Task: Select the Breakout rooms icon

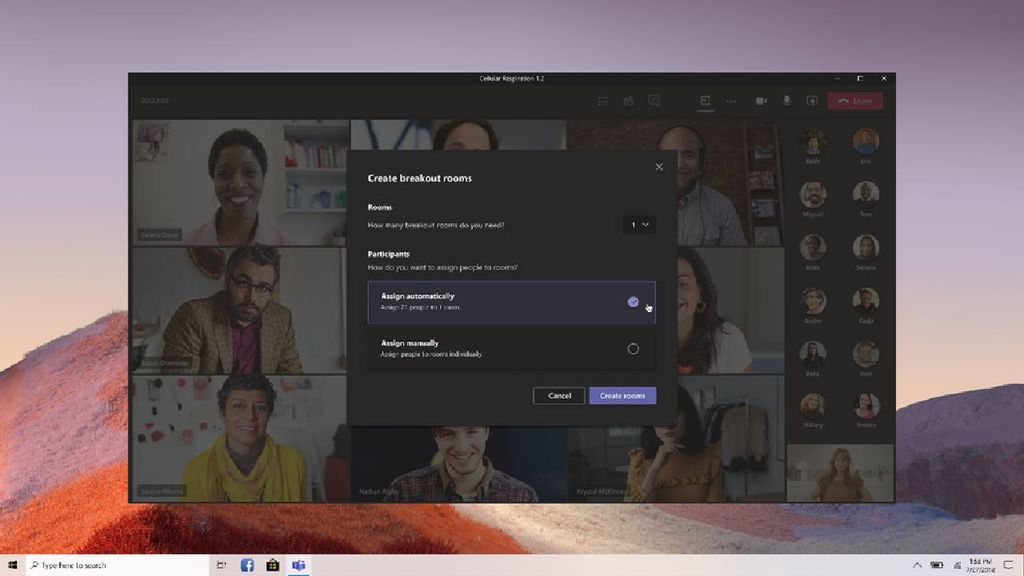Action: 705,100
